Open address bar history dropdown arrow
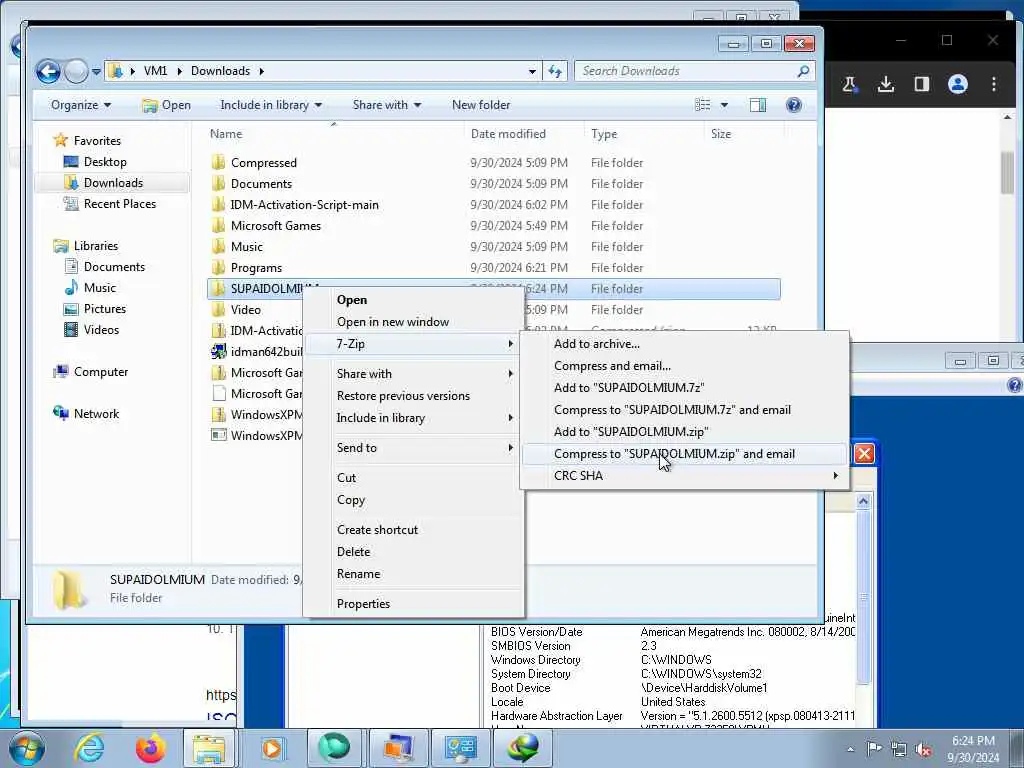 coord(532,71)
